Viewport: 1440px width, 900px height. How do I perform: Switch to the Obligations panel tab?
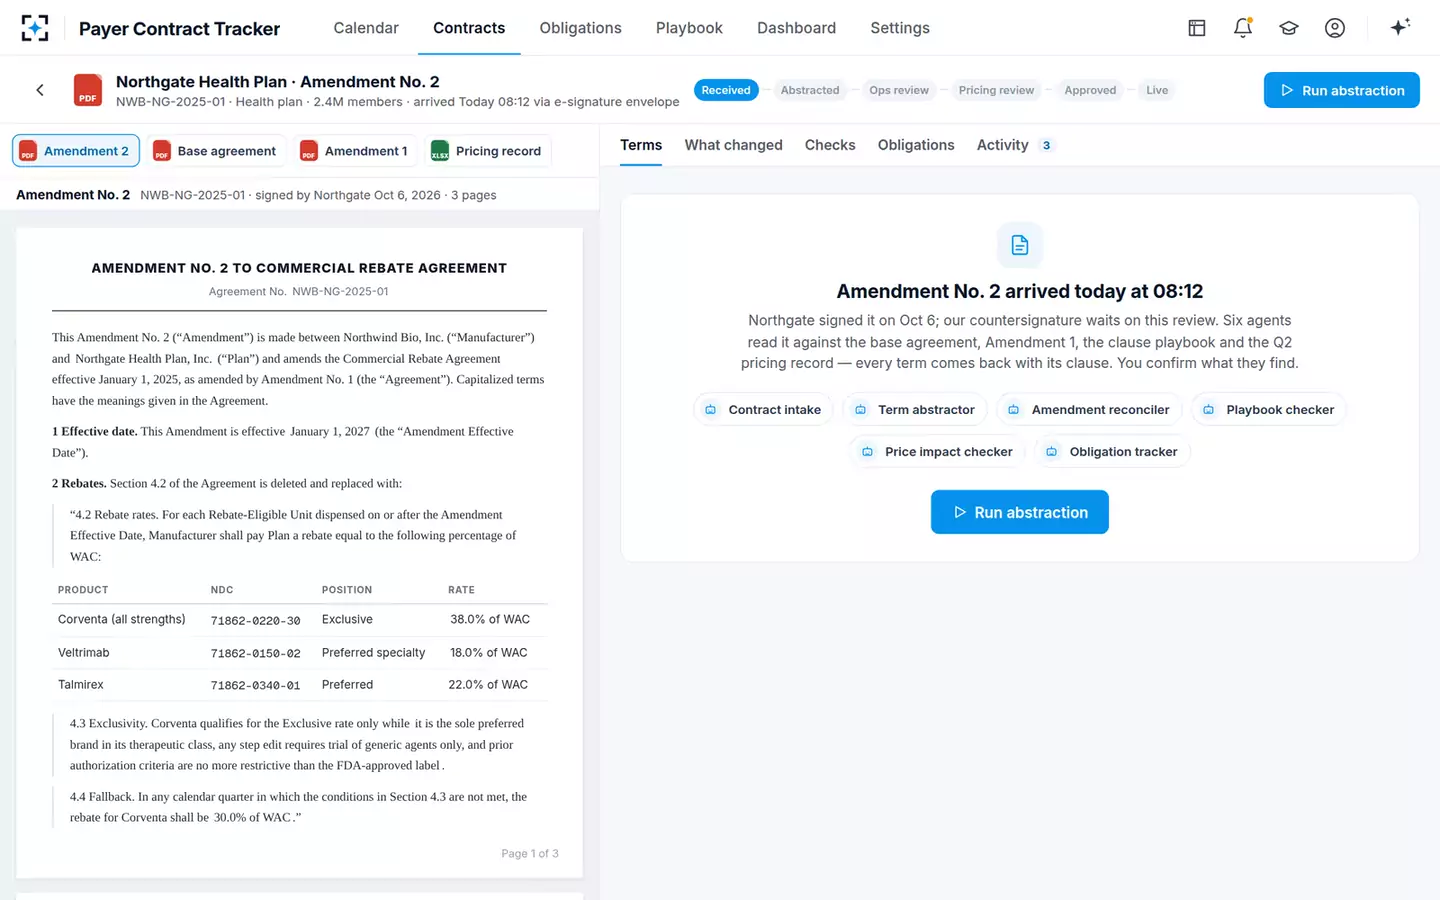pyautogui.click(x=916, y=145)
